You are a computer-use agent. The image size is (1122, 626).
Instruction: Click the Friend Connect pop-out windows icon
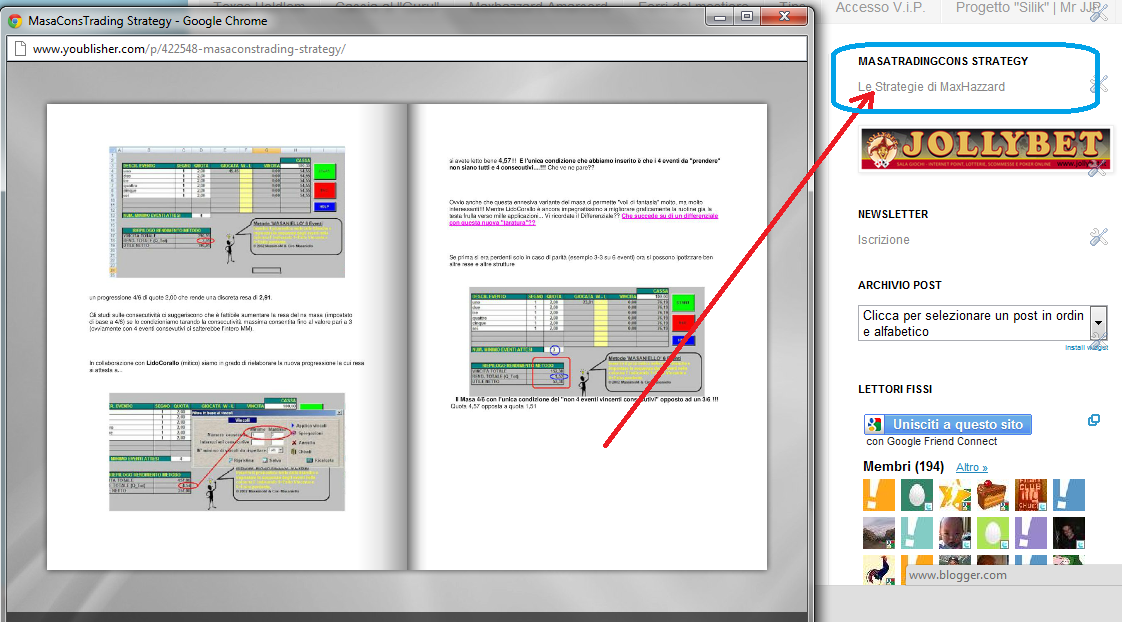pos(1093,420)
